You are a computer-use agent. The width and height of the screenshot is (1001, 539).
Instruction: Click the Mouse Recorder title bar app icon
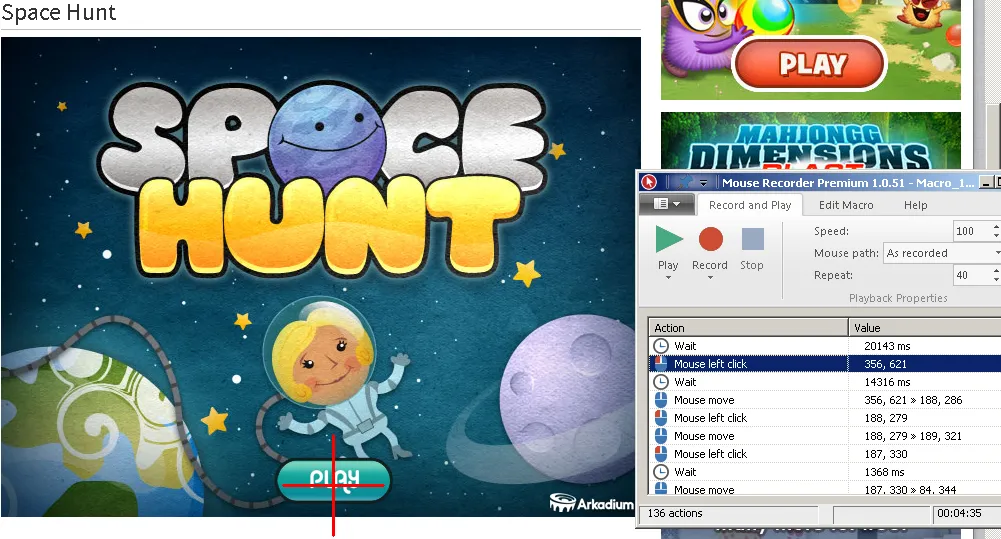tap(649, 183)
